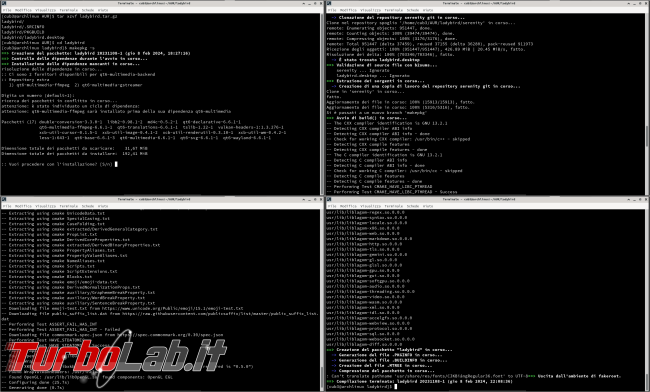Click the "Extracting using cmake UnicodeData.txt" line
650x392 pixels.
[x=53, y=213]
